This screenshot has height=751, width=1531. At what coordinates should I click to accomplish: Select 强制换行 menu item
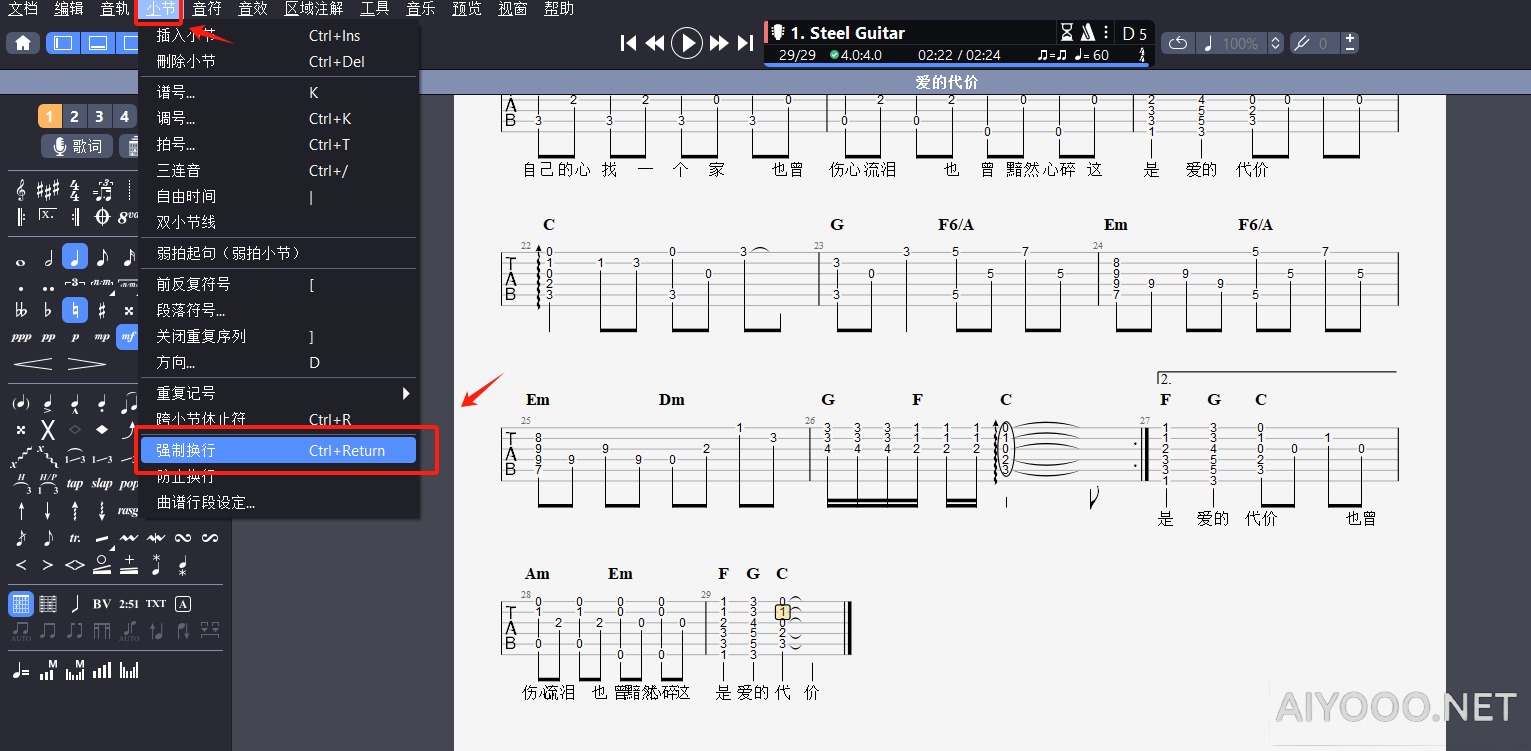(279, 451)
